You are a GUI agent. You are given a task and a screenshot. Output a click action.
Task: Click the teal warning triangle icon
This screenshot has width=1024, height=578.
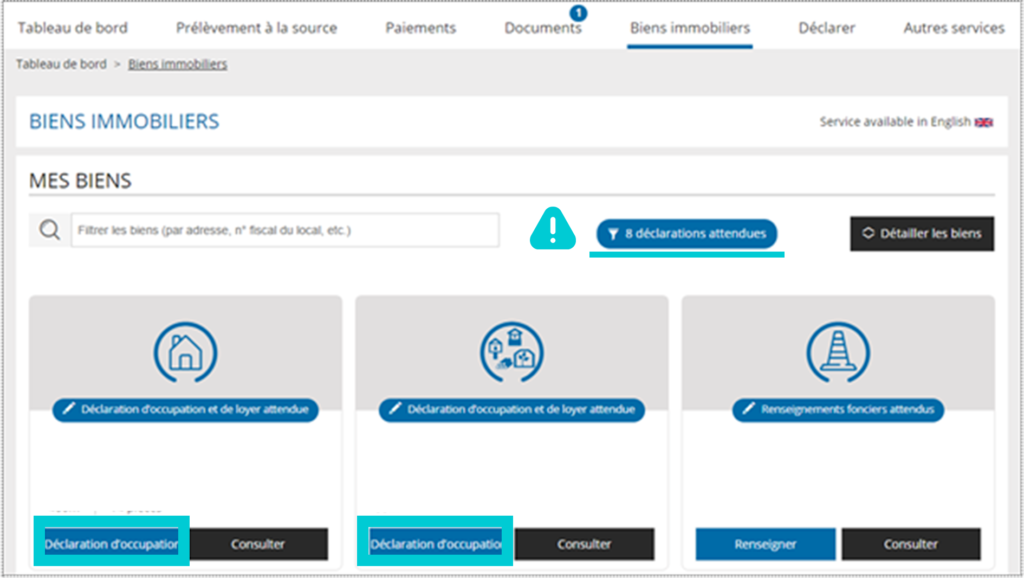[552, 229]
